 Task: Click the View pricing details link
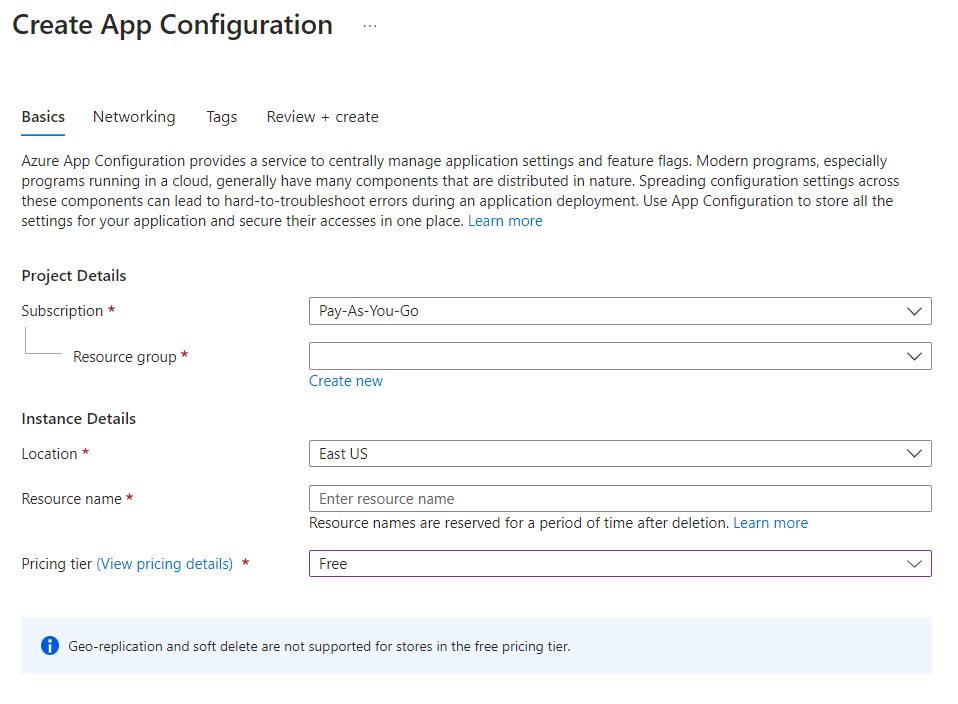pyautogui.click(x=165, y=564)
